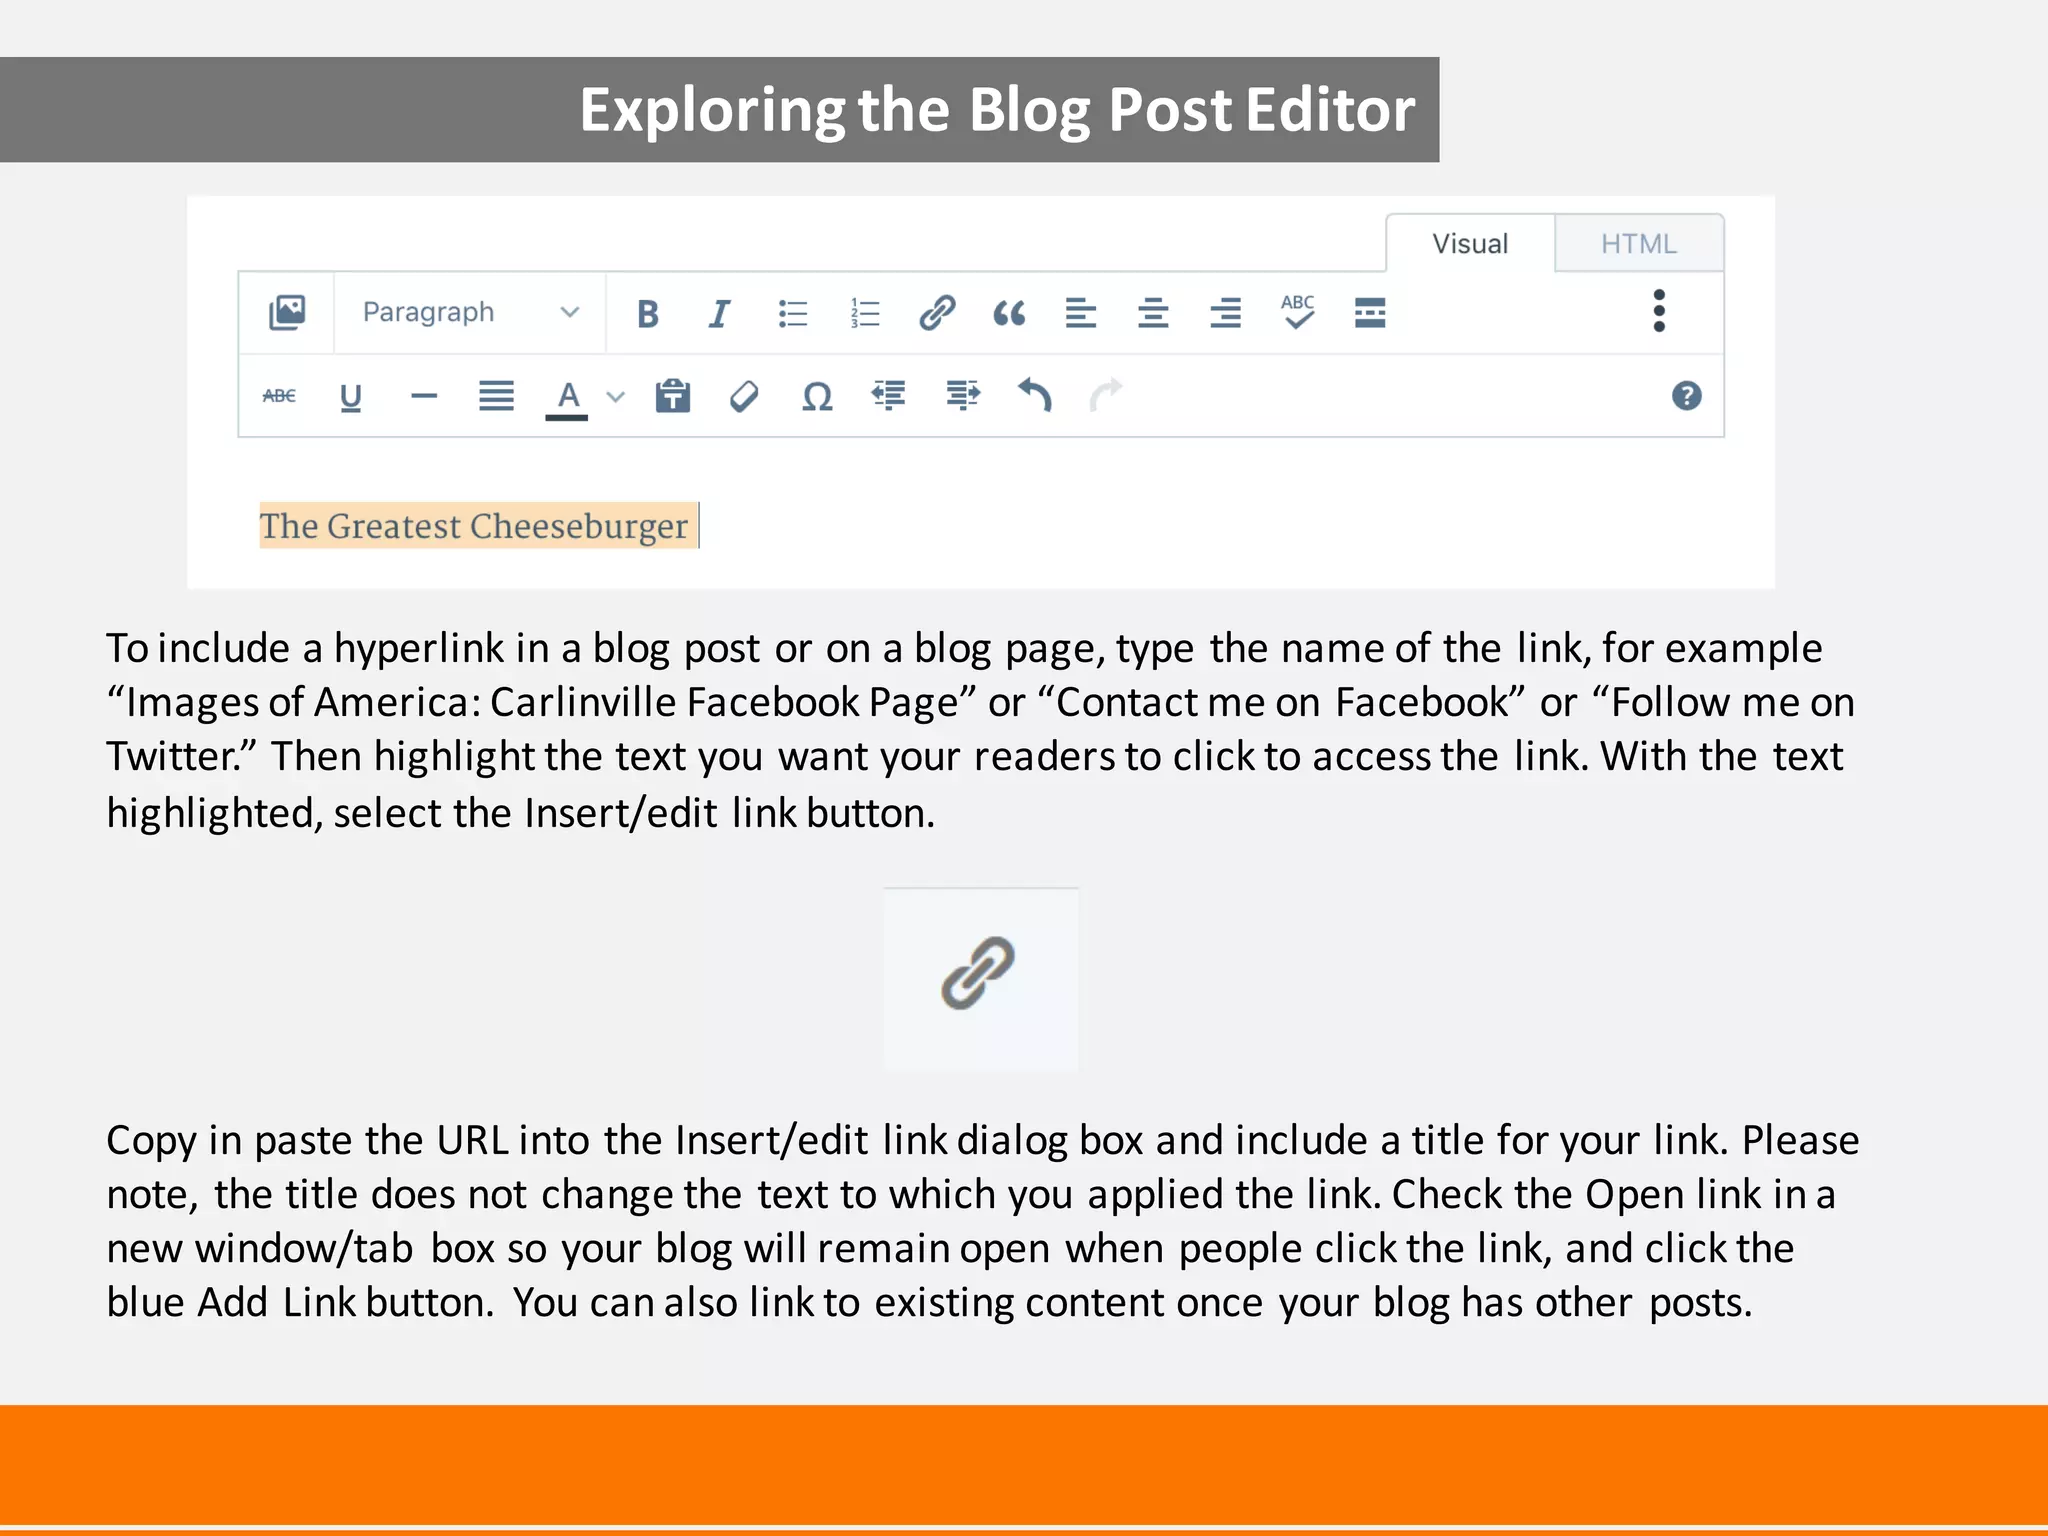
Task: Open the Paragraph format dropdown
Action: [470, 312]
